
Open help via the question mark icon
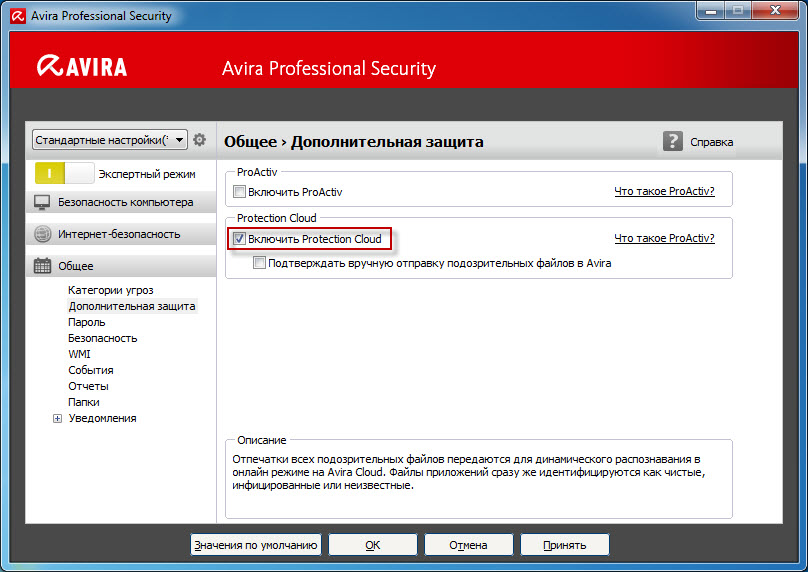[x=672, y=141]
